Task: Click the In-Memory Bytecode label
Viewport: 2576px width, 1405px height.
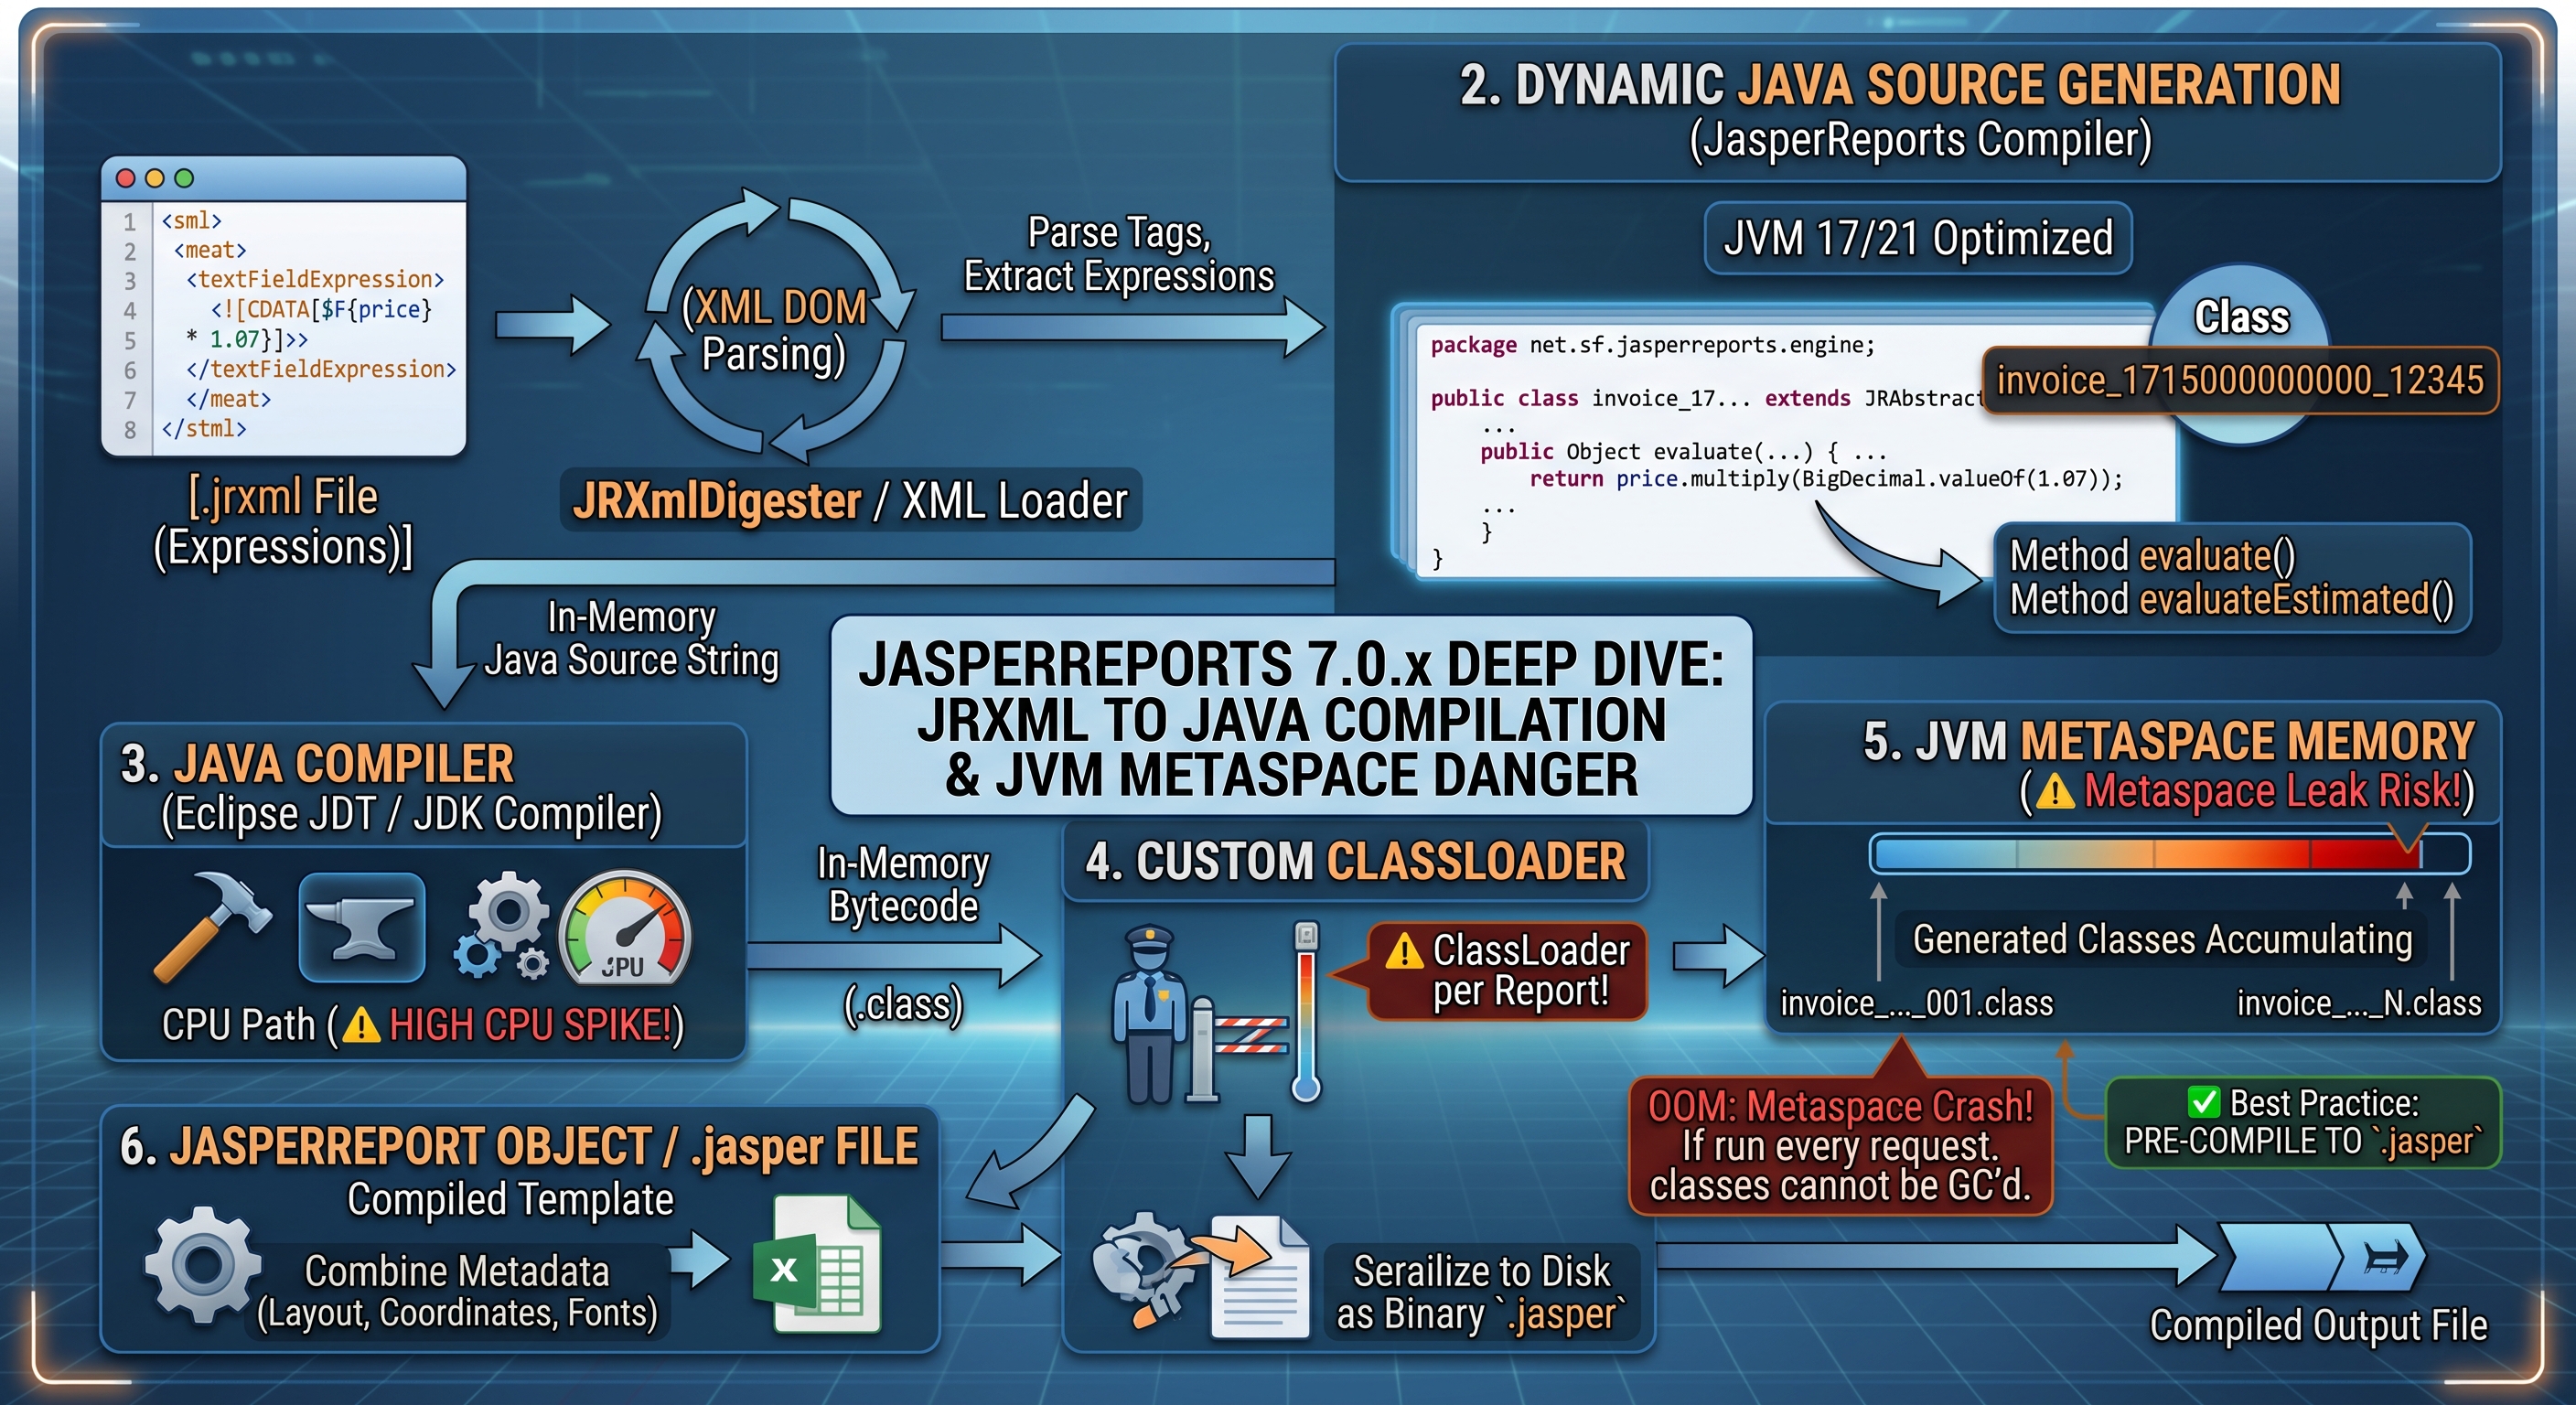Action: click(903, 885)
